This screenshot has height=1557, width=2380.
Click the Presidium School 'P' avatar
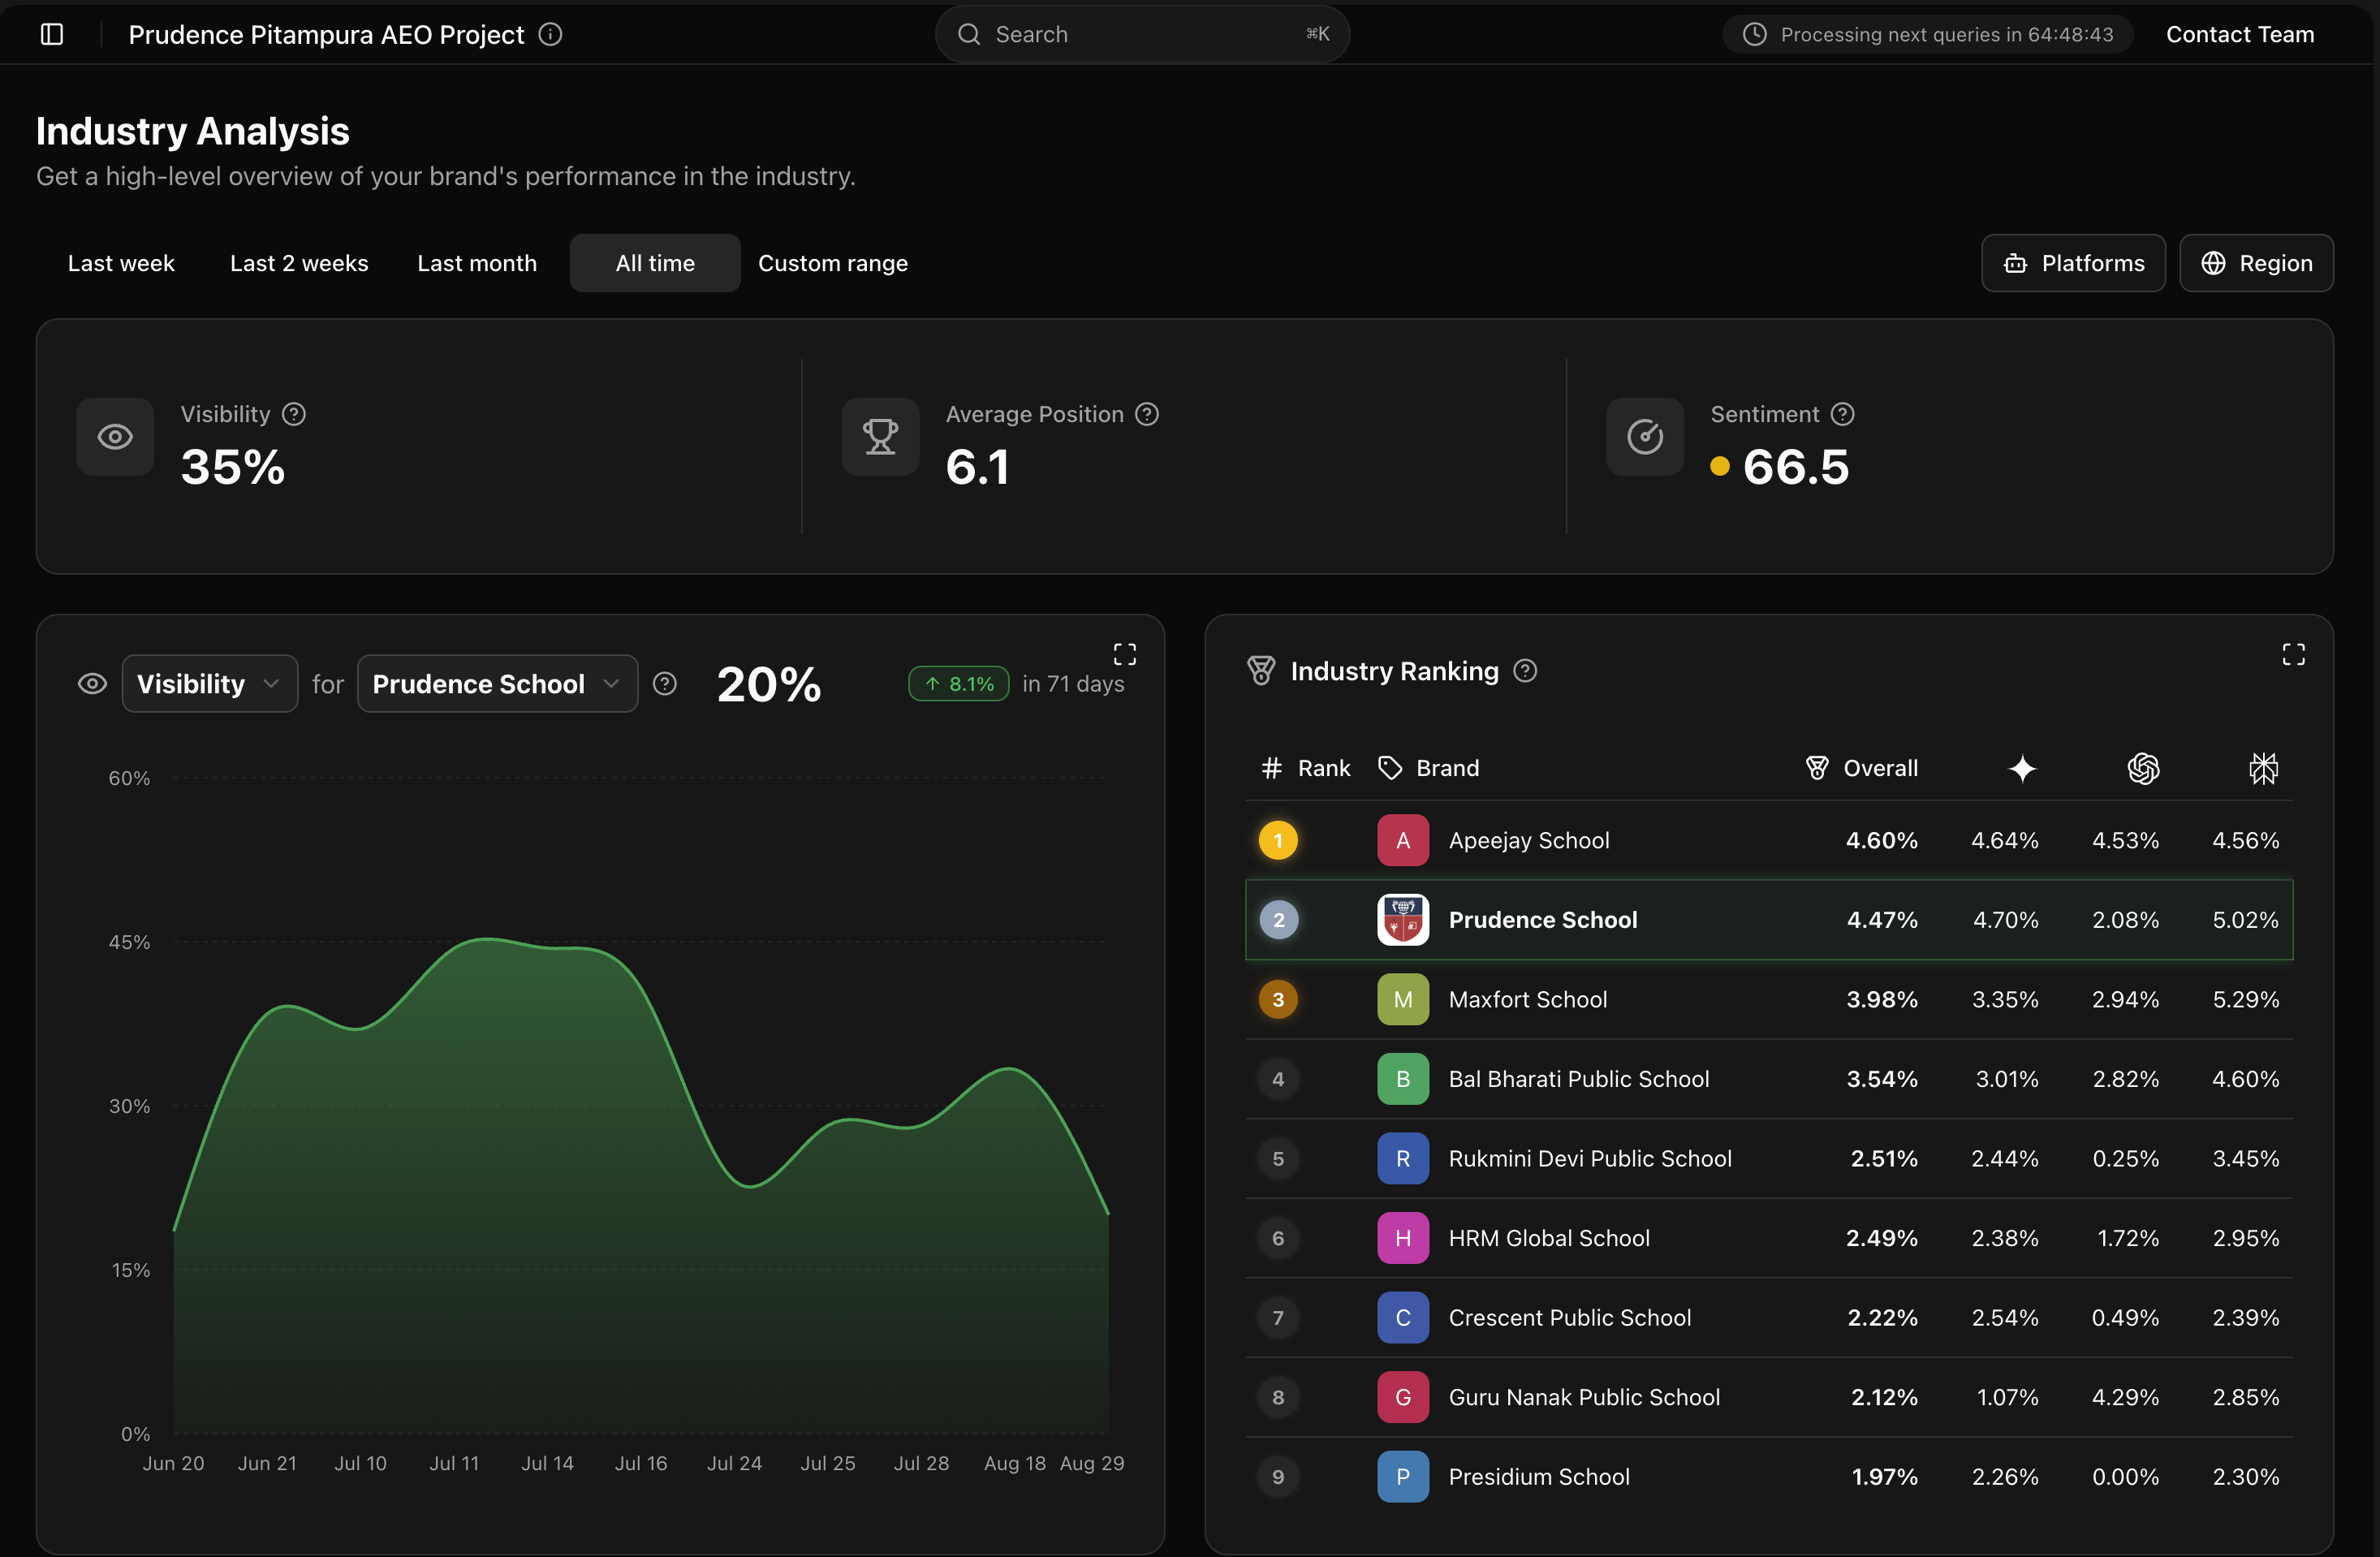1403,1477
